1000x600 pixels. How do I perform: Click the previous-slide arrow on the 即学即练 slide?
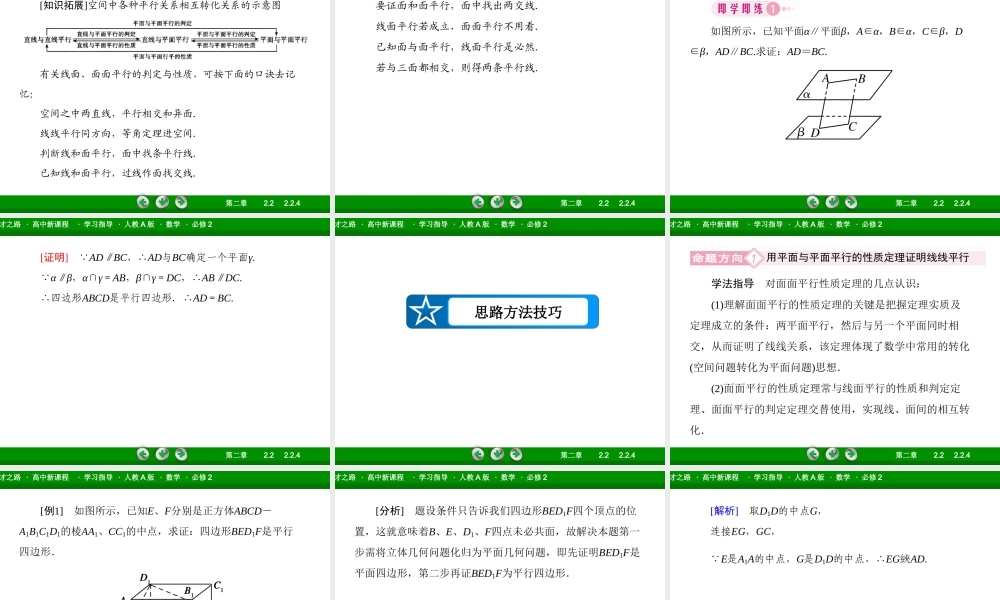pyautogui.click(x=812, y=203)
